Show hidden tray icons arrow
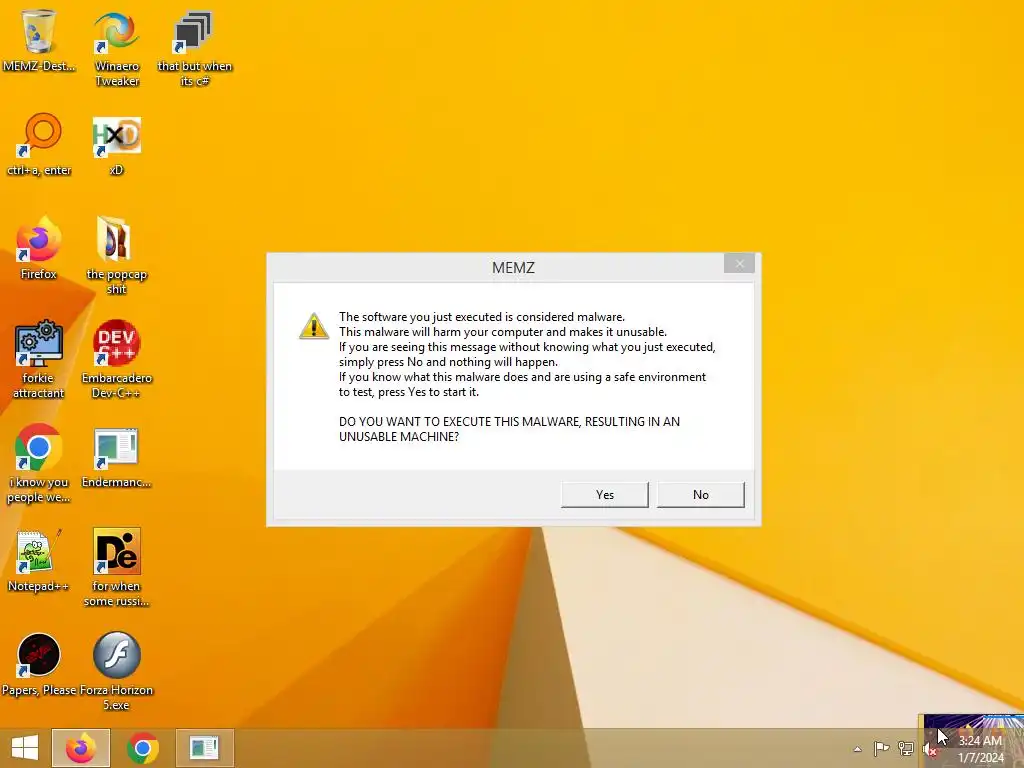1024x768 pixels. click(x=857, y=749)
